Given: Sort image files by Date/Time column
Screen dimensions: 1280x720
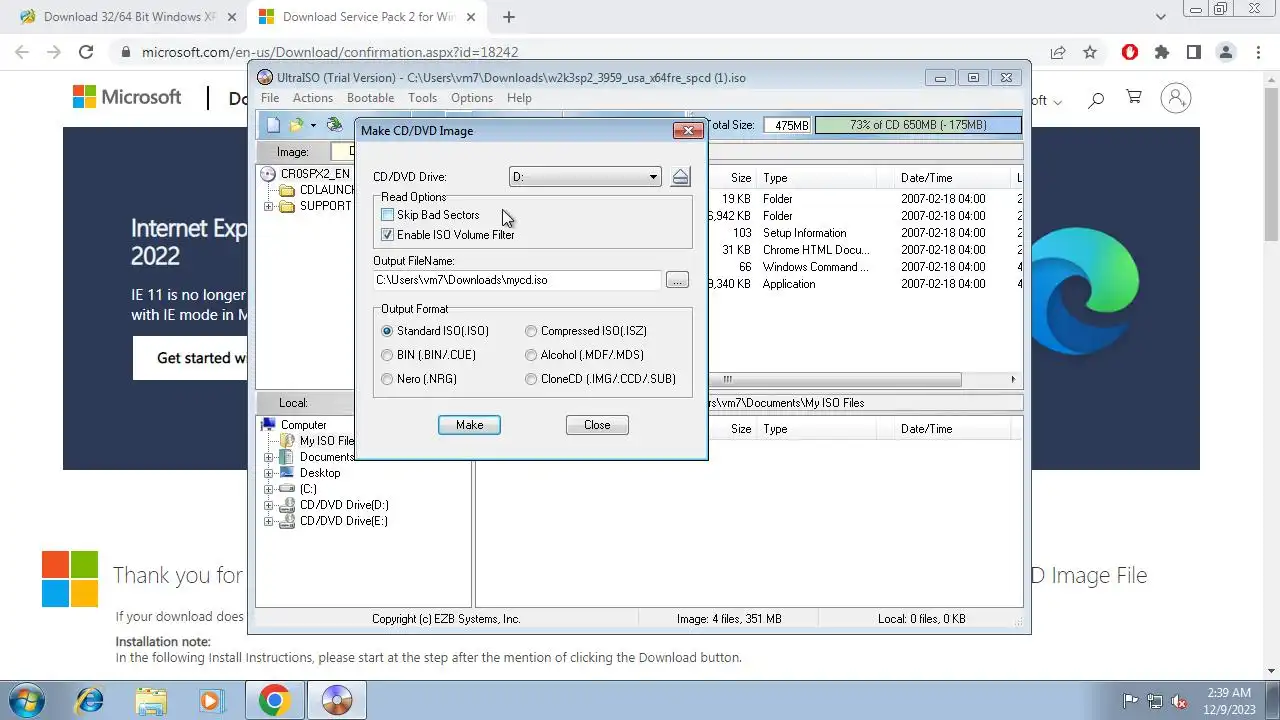Looking at the screenshot, I should pos(954,178).
